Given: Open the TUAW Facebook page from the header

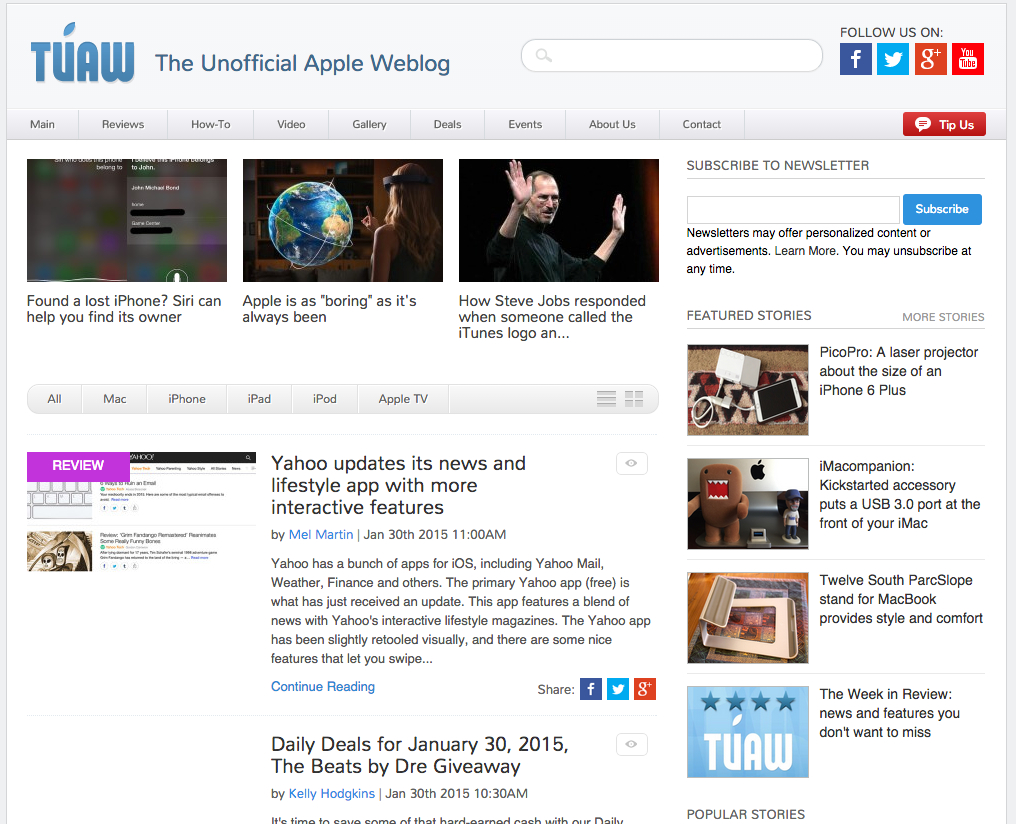Looking at the screenshot, I should [855, 59].
